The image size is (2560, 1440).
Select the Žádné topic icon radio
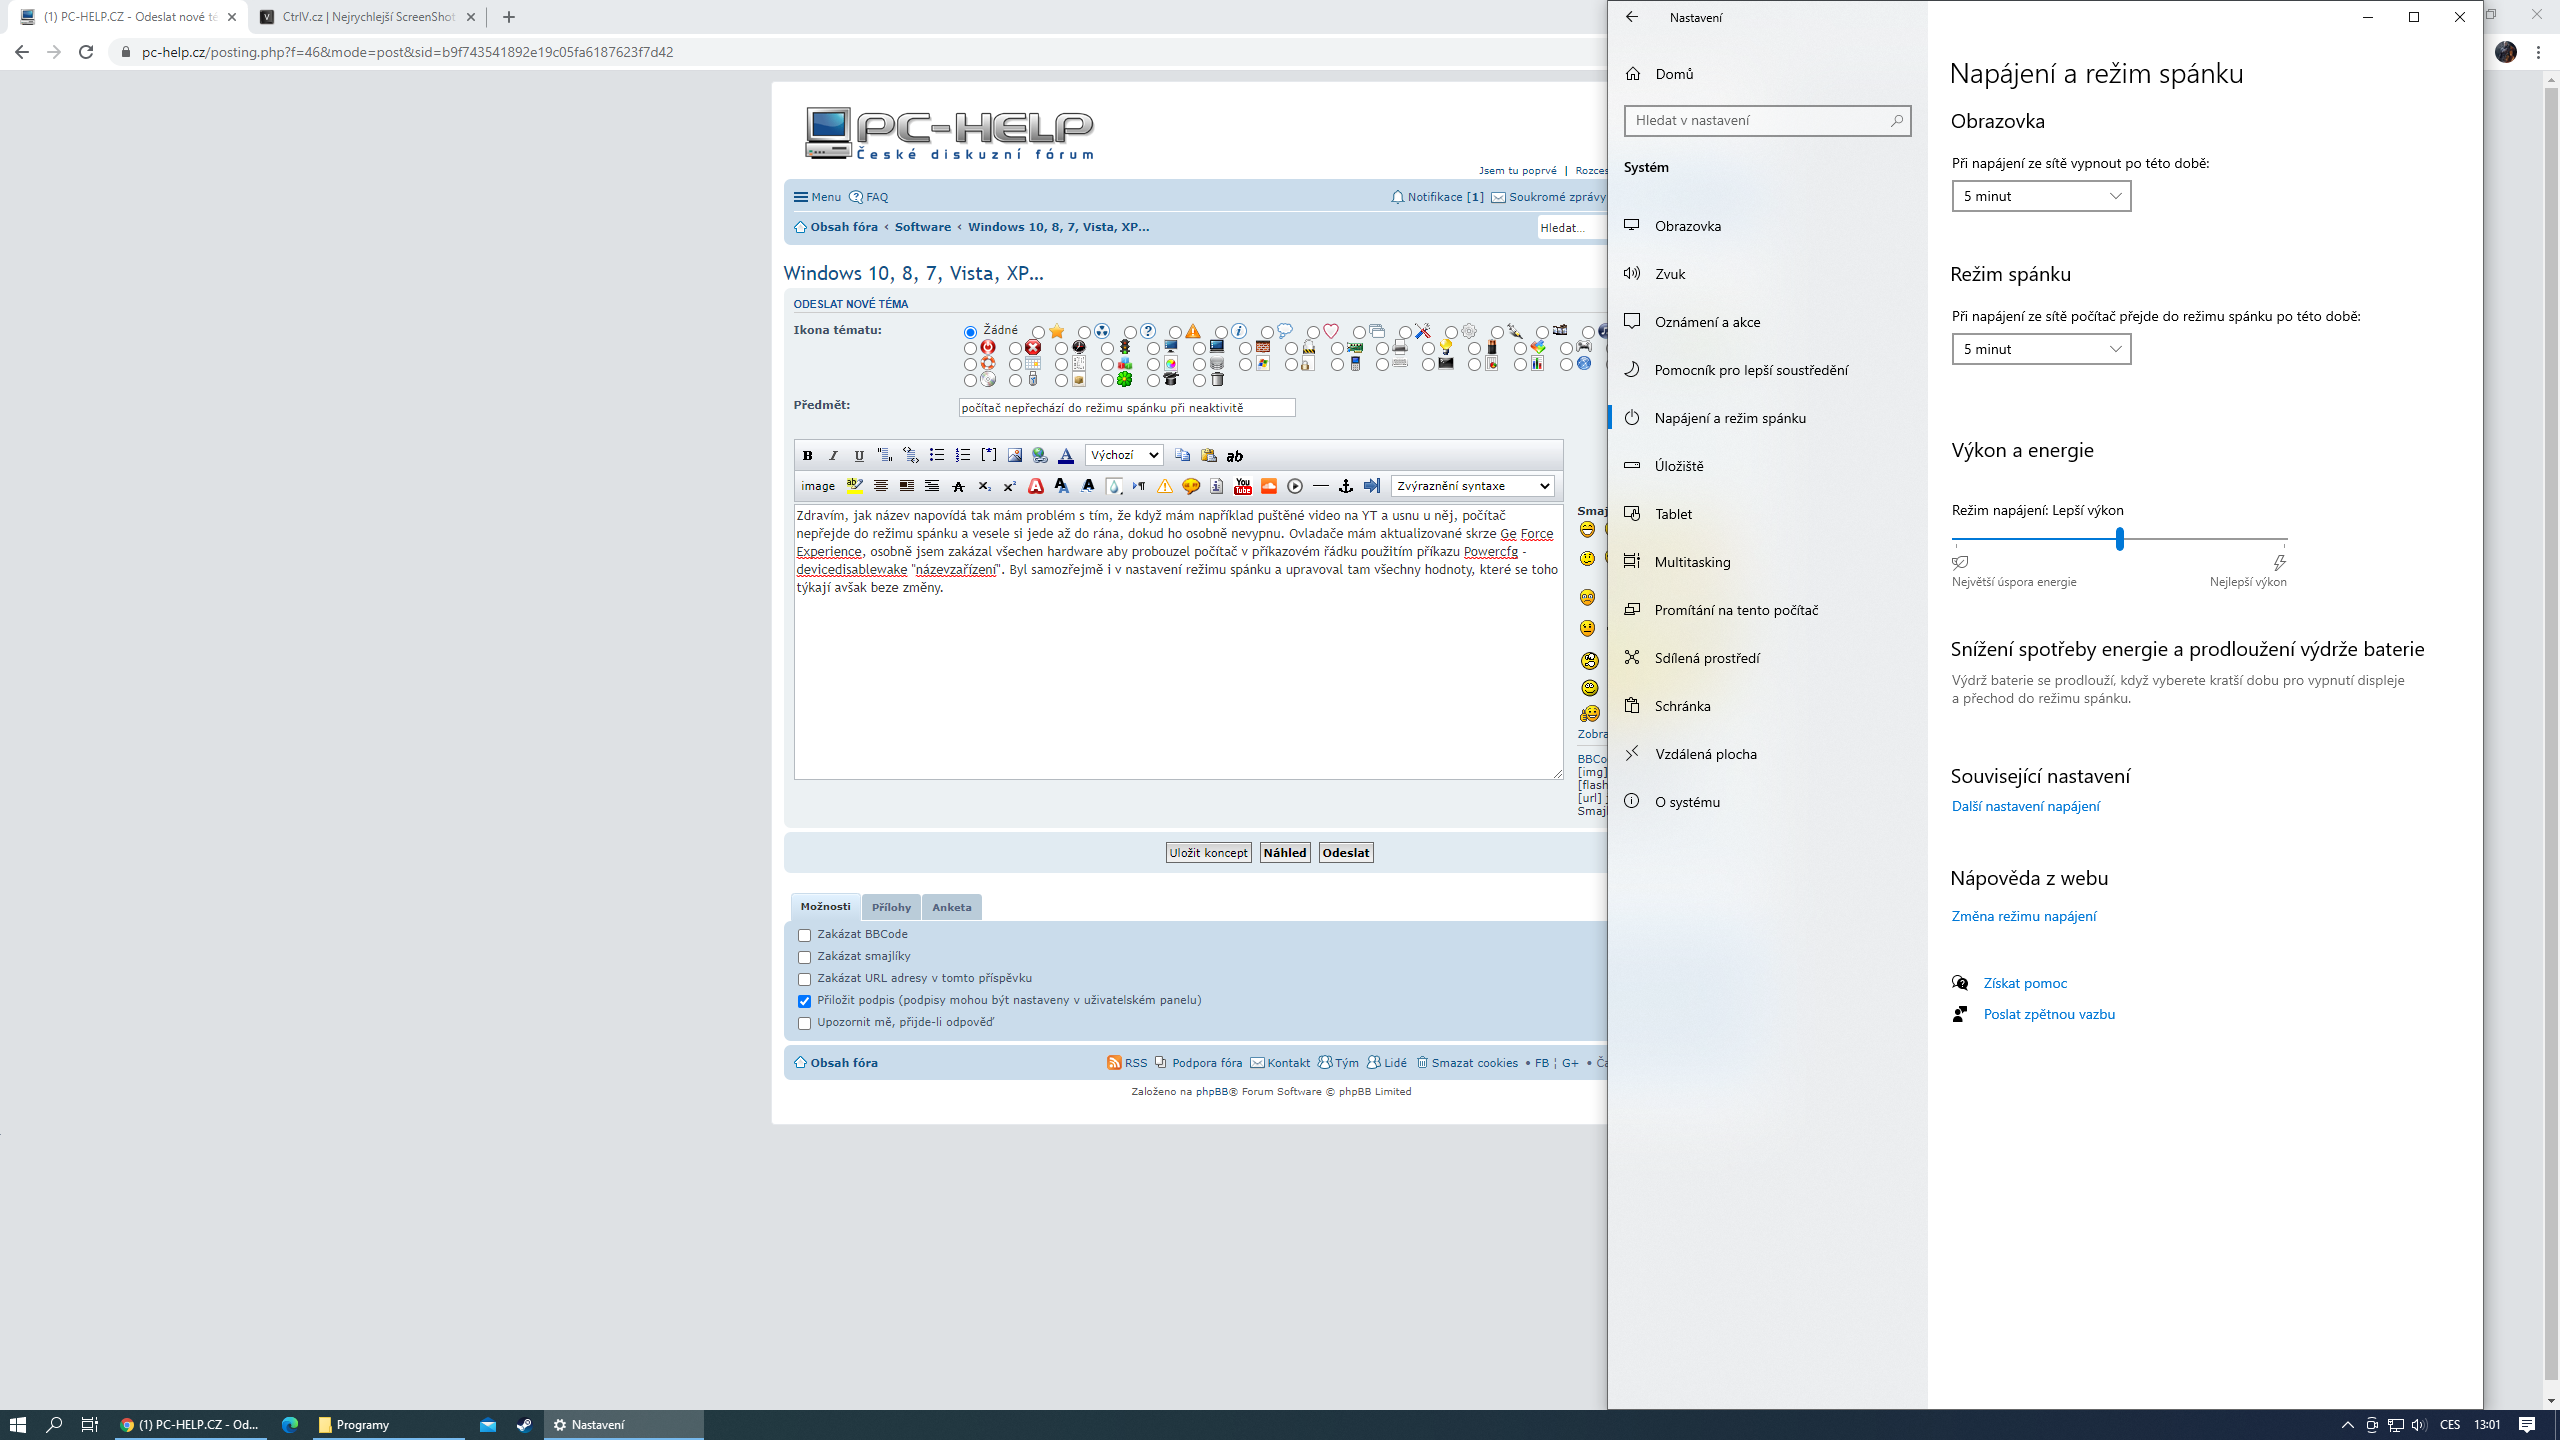tap(970, 332)
